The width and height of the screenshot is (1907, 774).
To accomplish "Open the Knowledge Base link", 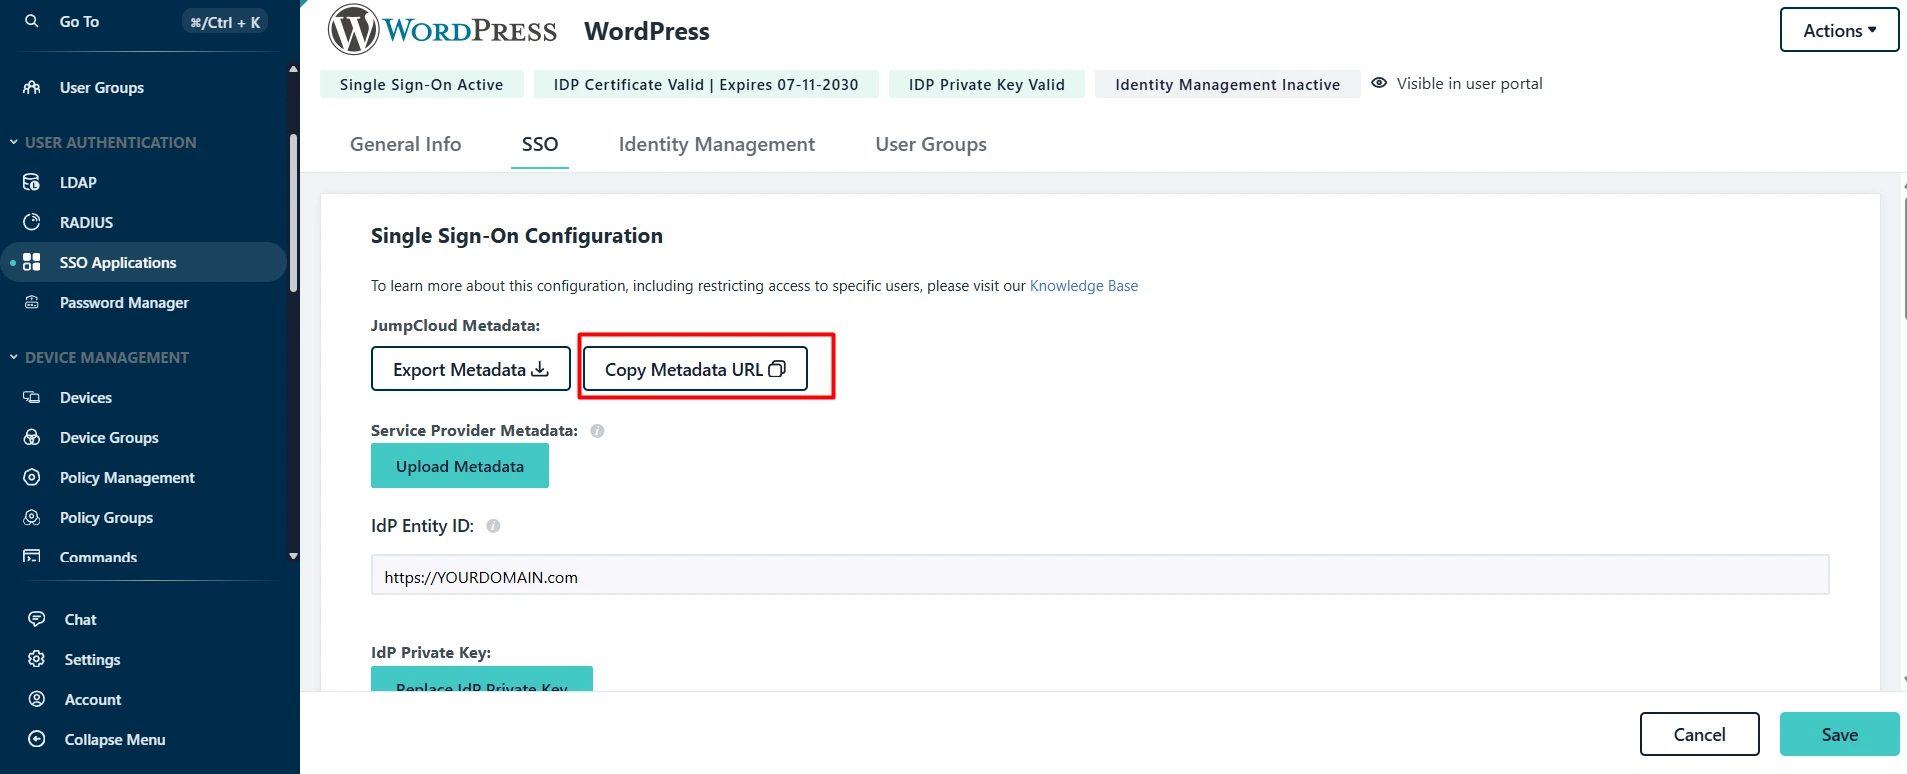I will click(x=1084, y=286).
